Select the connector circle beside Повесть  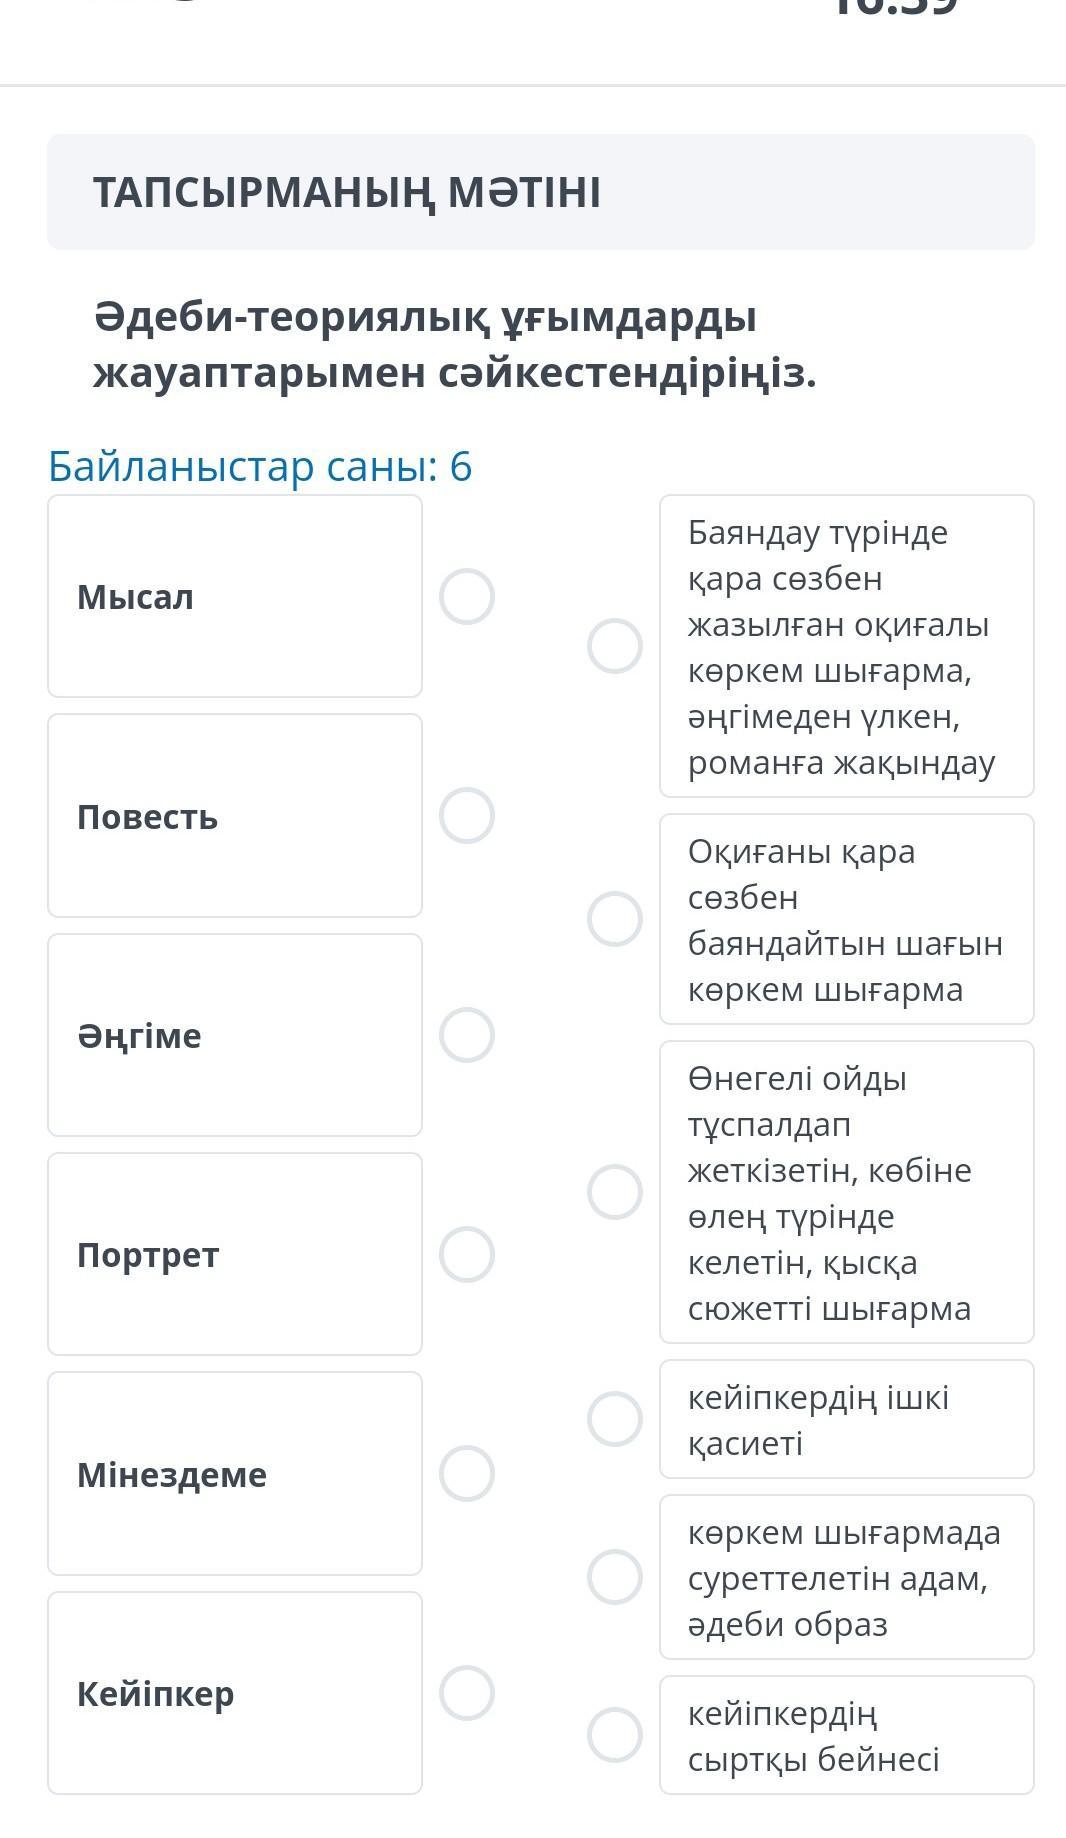click(467, 816)
